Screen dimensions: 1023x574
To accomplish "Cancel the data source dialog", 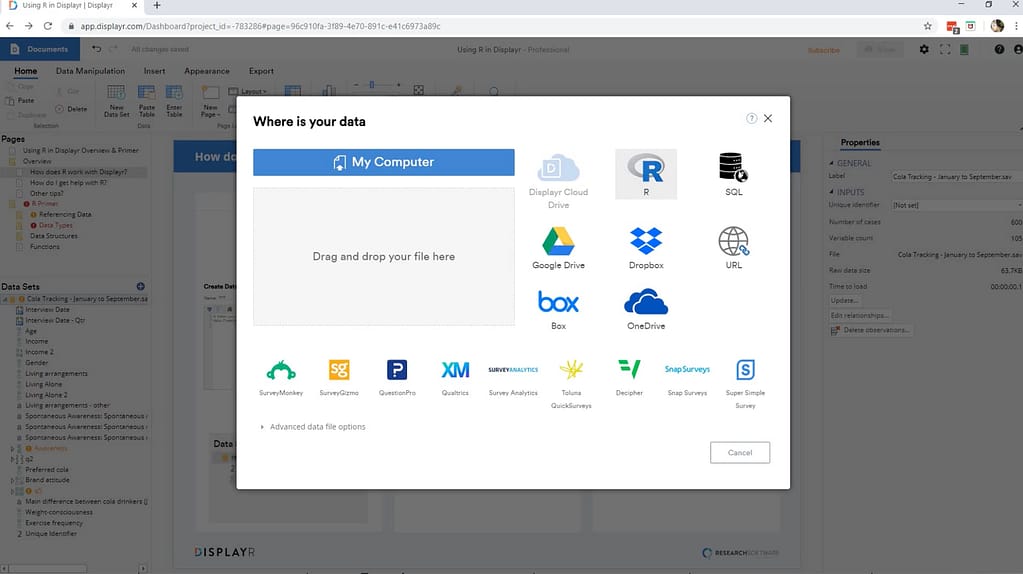I will click(739, 452).
